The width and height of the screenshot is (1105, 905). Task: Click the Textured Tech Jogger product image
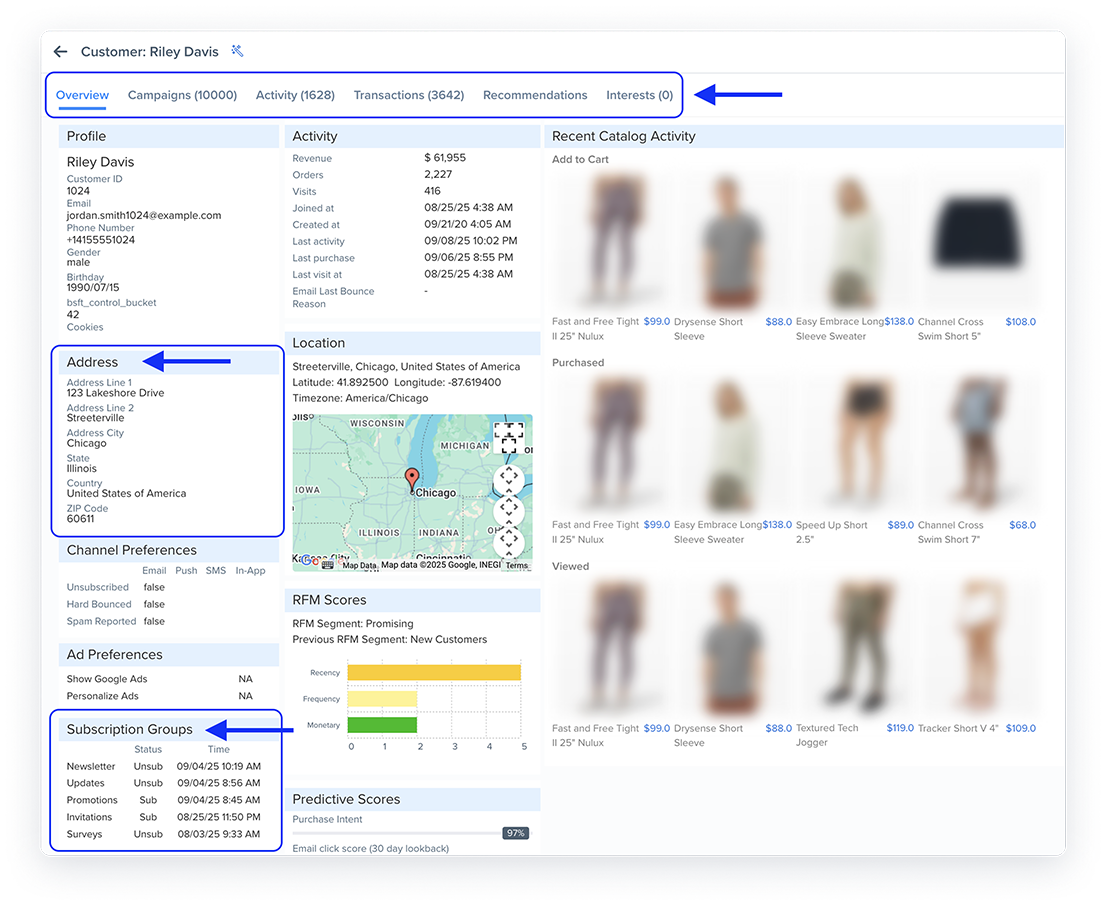click(x=857, y=644)
